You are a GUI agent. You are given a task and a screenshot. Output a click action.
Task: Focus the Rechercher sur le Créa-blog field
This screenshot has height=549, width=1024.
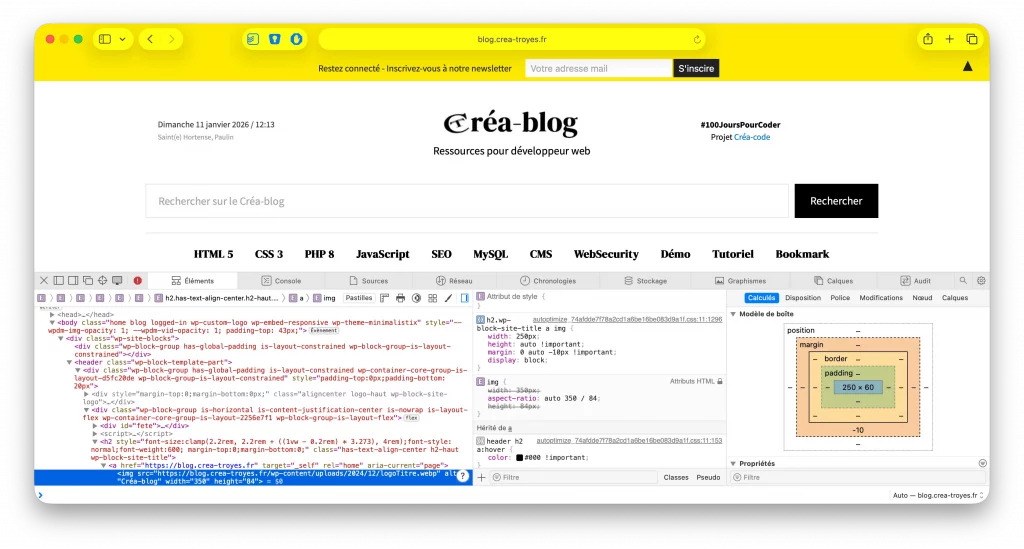[467, 201]
